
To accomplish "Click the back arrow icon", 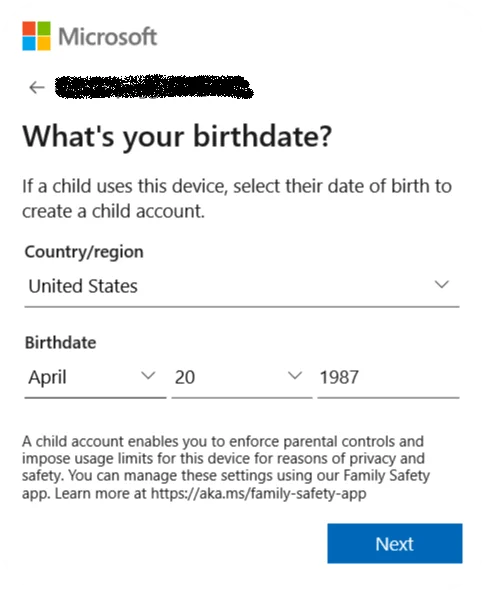I will coord(37,87).
